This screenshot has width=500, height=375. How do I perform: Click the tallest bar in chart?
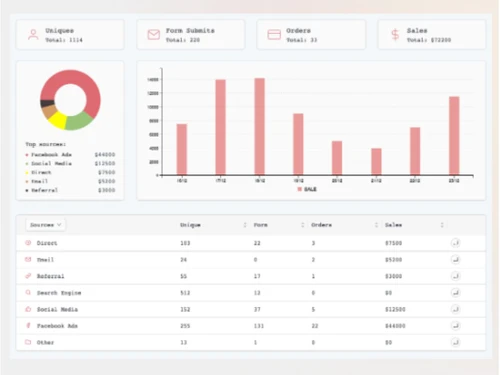(260, 126)
